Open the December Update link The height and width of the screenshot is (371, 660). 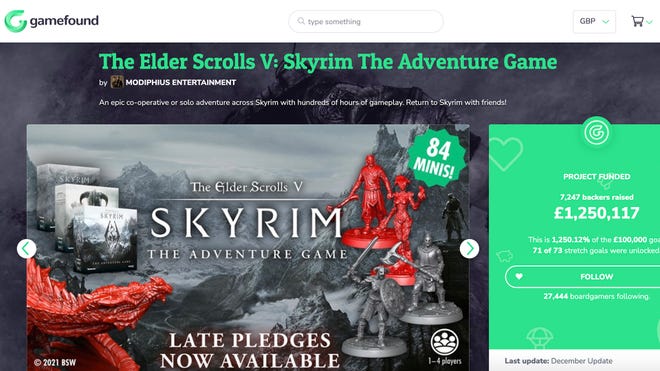point(581,361)
